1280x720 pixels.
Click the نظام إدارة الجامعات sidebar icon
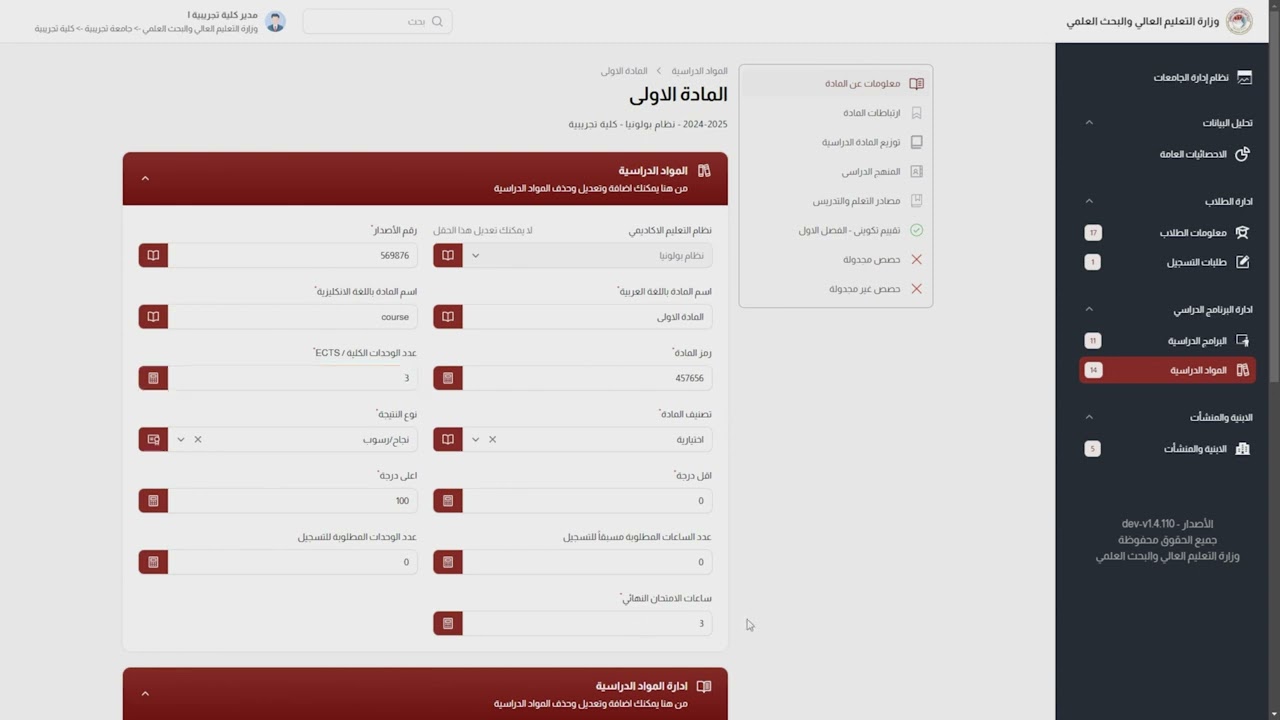tap(1244, 77)
